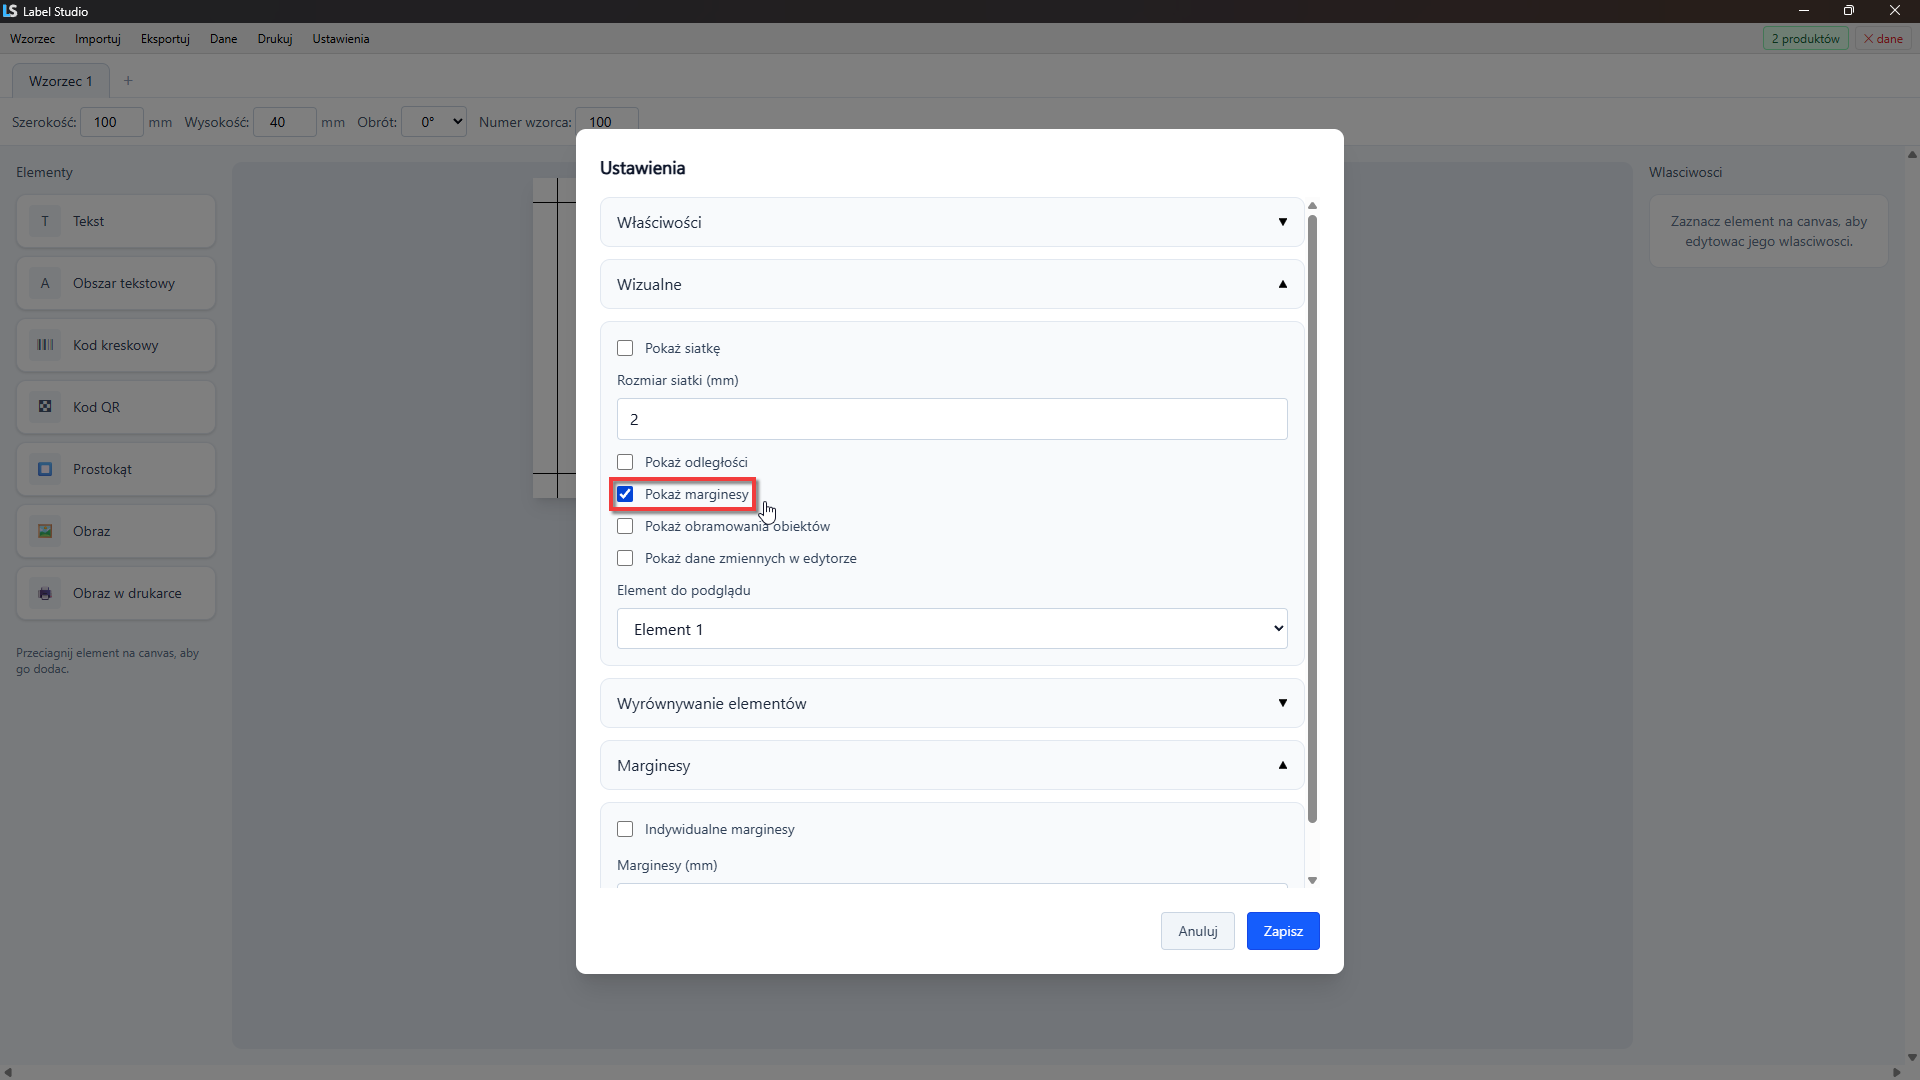Open the Wzorzec menu
The height and width of the screenshot is (1080, 1920).
click(33, 39)
